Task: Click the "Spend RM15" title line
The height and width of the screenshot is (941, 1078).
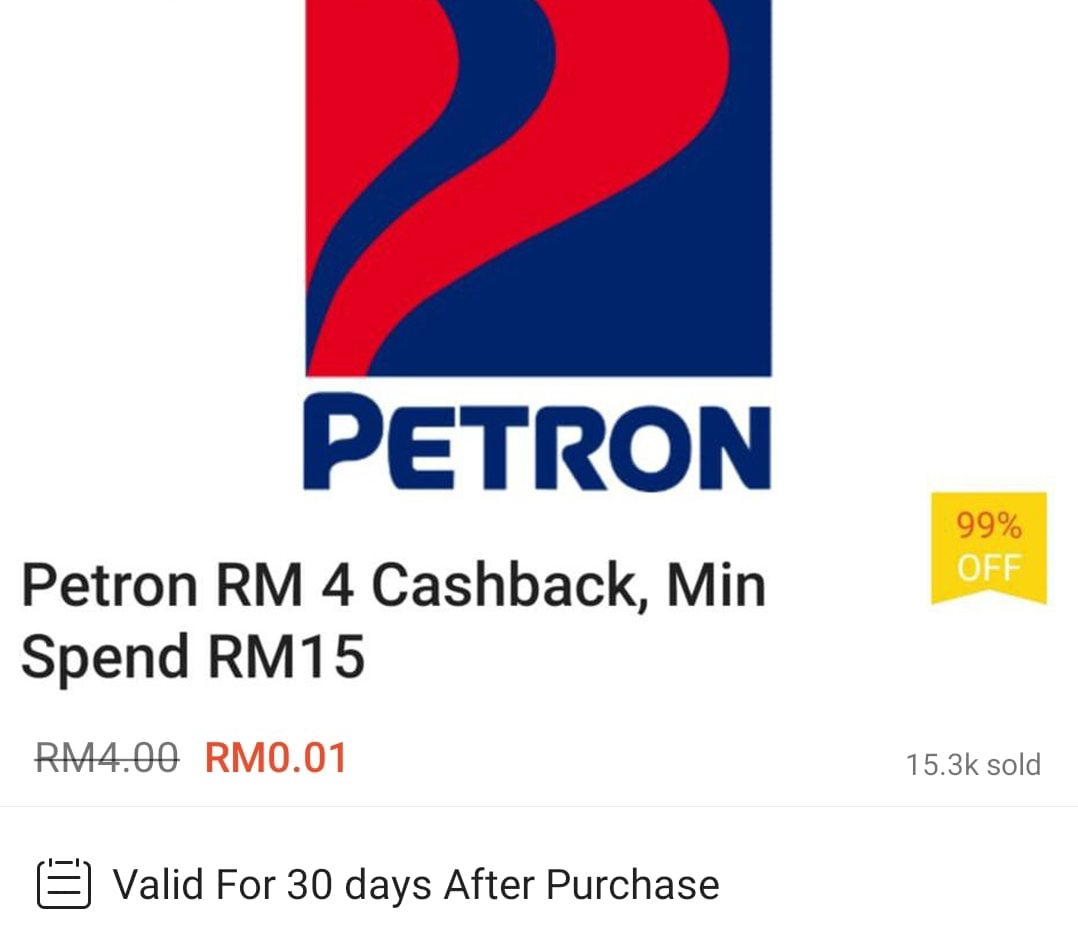Action: (x=193, y=657)
